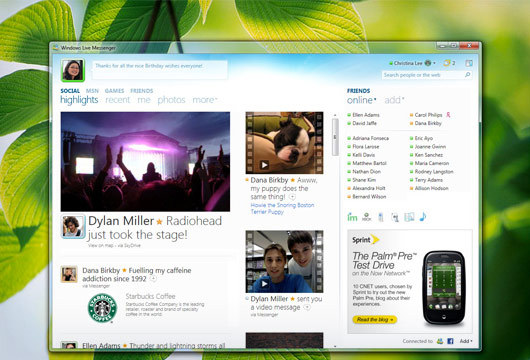Open the online friends filter dropdown
530x360 pixels.
pos(361,100)
